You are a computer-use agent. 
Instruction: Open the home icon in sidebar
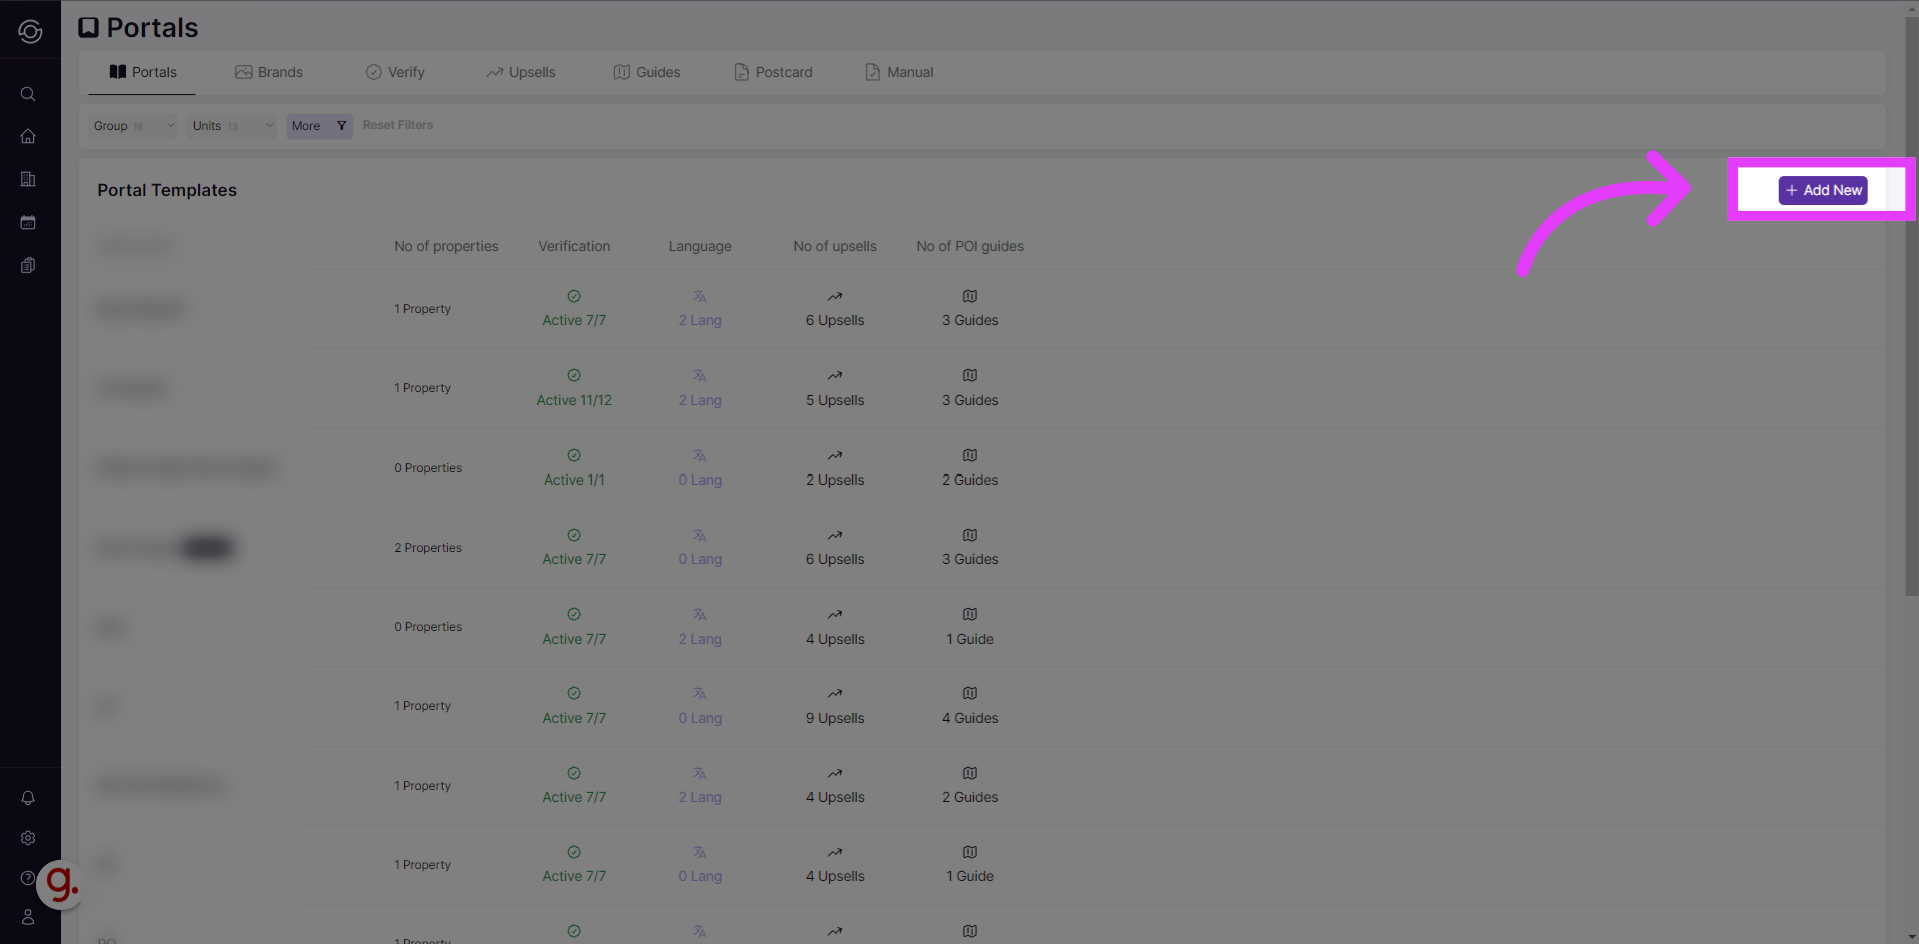pos(28,136)
